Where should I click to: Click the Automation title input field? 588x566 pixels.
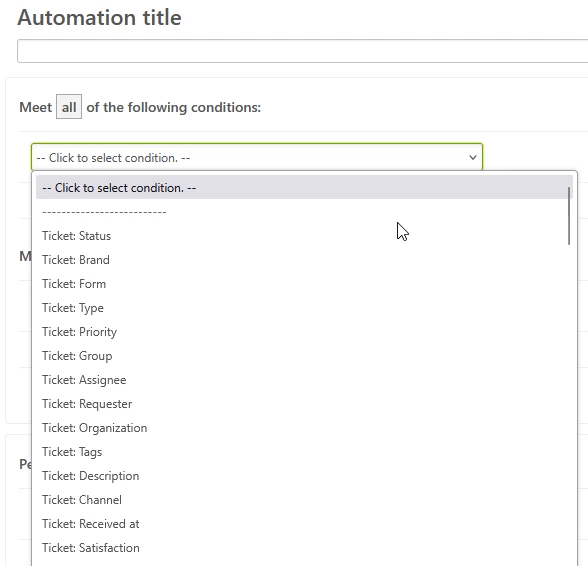pos(302,51)
